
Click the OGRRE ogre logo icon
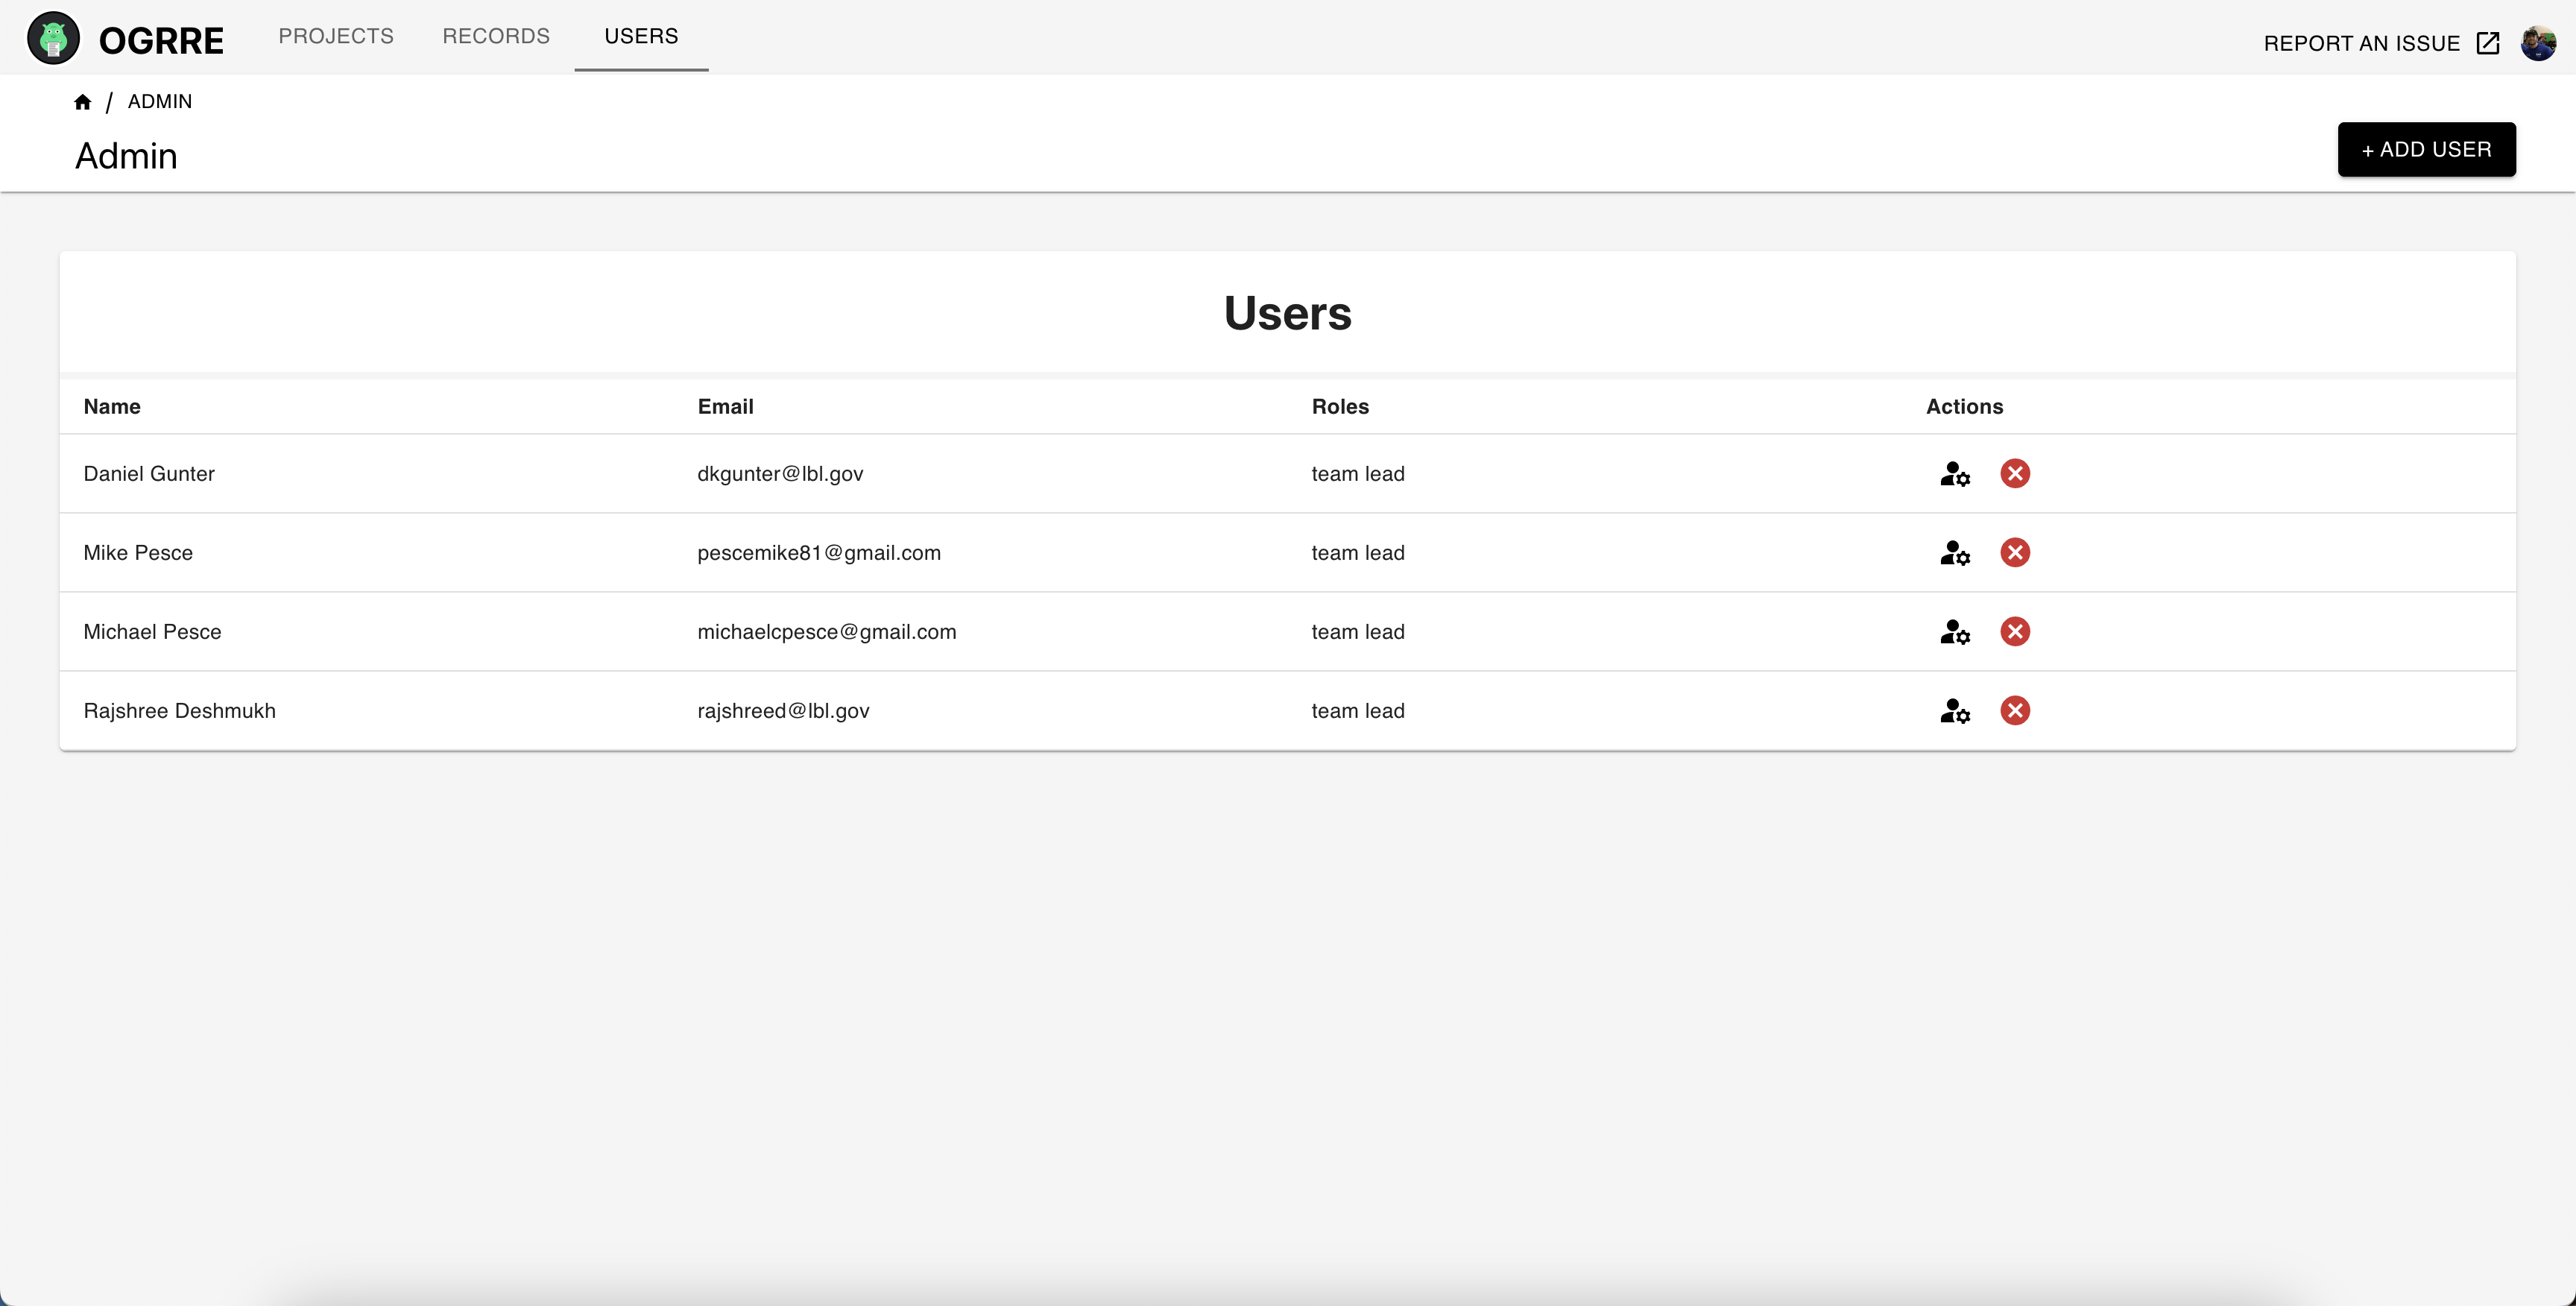click(53, 38)
